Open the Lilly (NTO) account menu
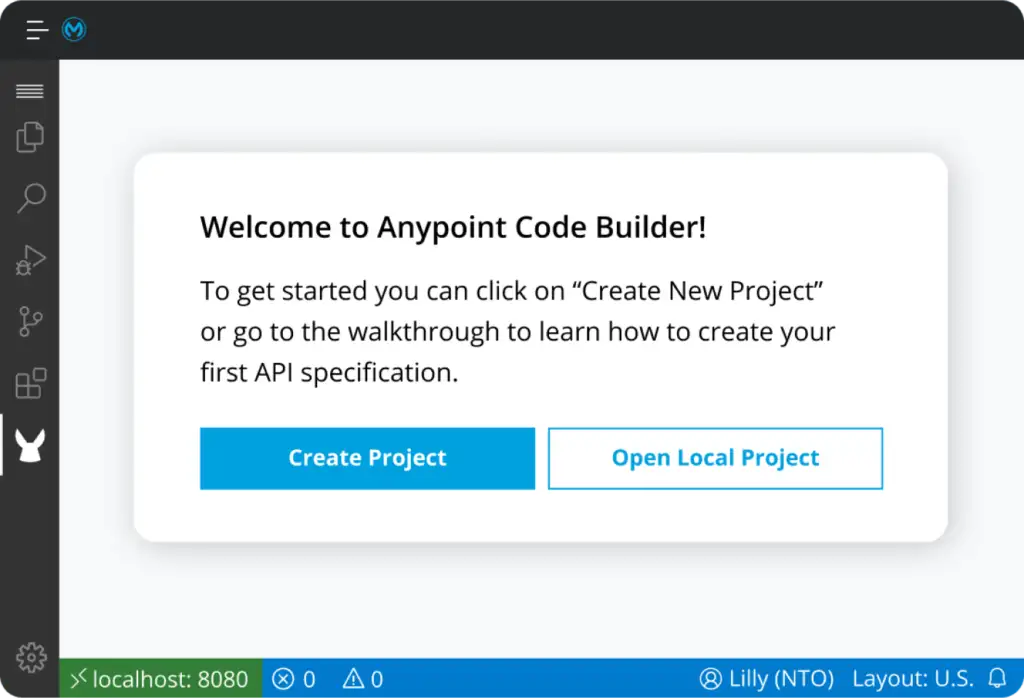The image size is (1024, 698). (766, 679)
